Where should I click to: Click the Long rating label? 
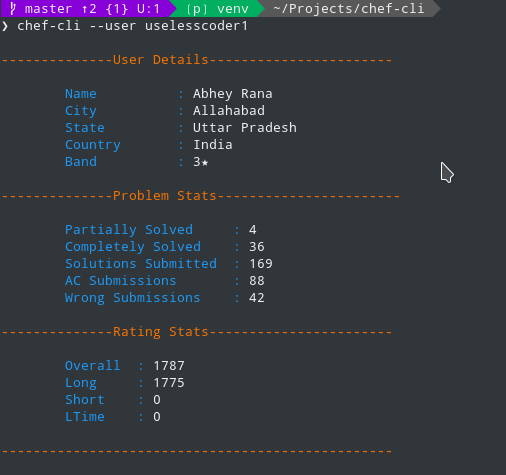pyautogui.click(x=81, y=383)
